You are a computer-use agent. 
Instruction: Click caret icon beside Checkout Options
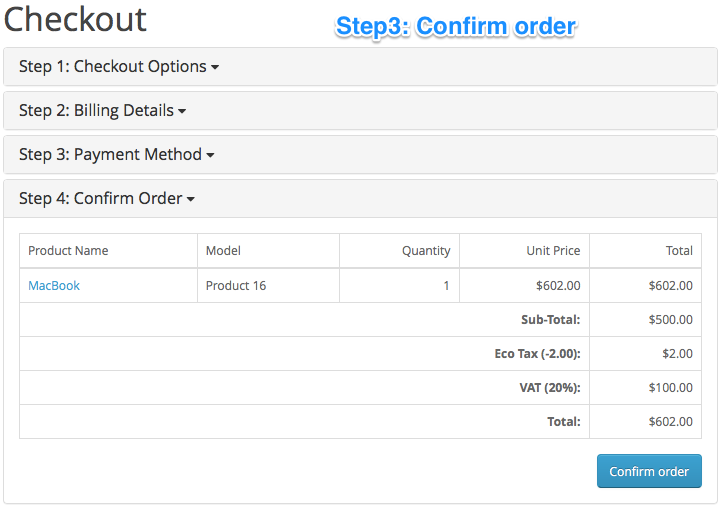[x=215, y=67]
